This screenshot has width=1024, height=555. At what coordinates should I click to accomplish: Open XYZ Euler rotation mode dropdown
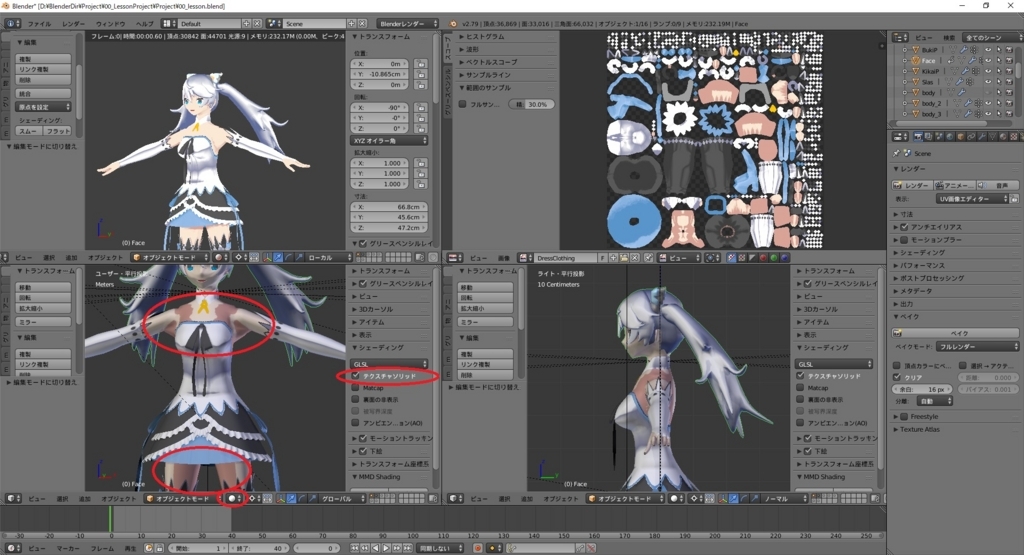tap(389, 140)
